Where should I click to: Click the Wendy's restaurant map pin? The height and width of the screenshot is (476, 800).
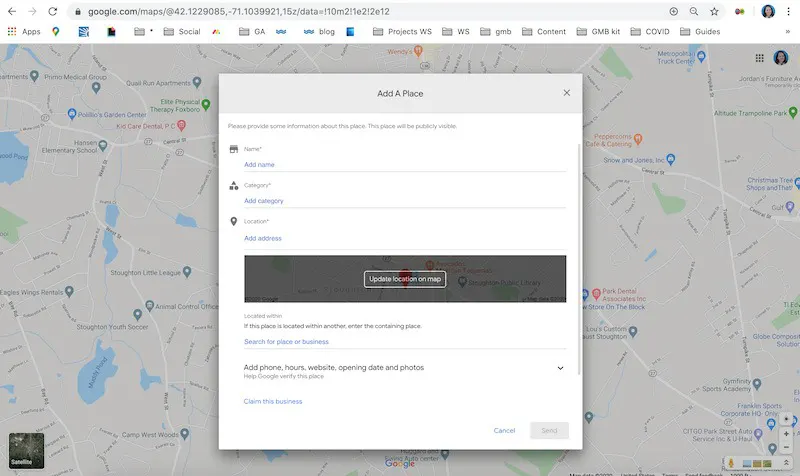(418, 51)
